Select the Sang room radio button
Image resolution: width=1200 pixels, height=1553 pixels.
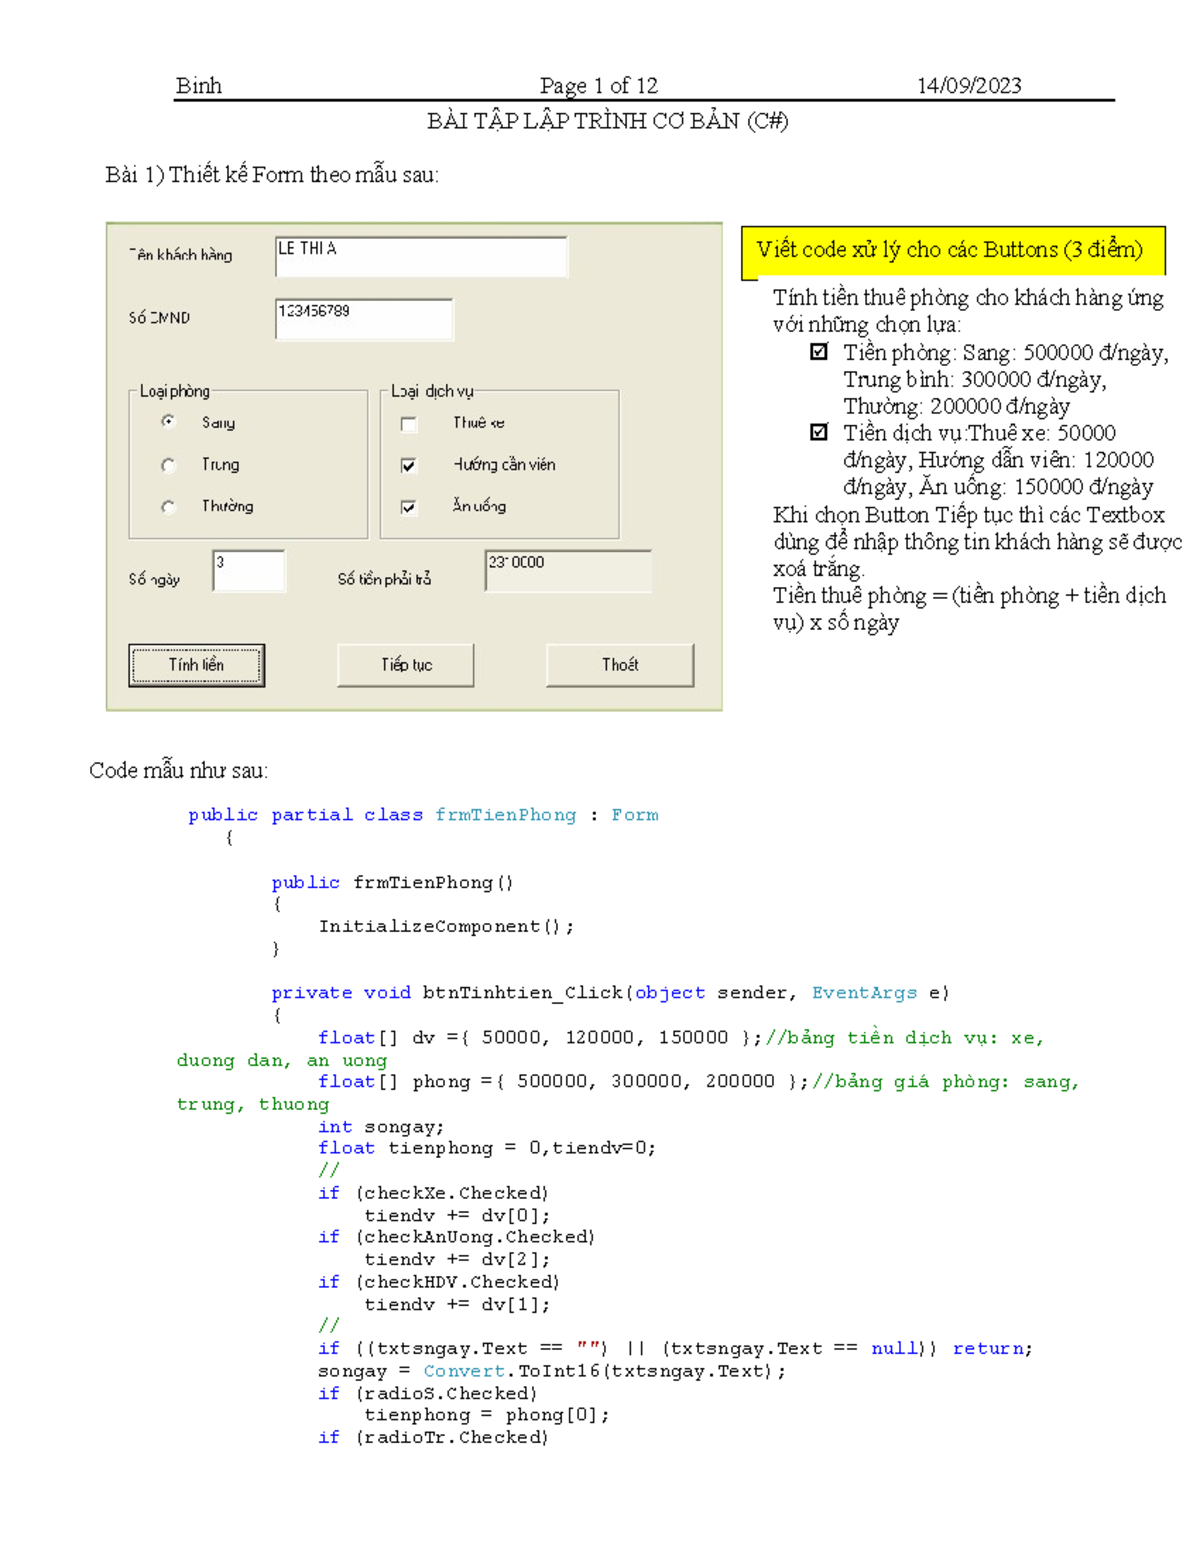168,422
